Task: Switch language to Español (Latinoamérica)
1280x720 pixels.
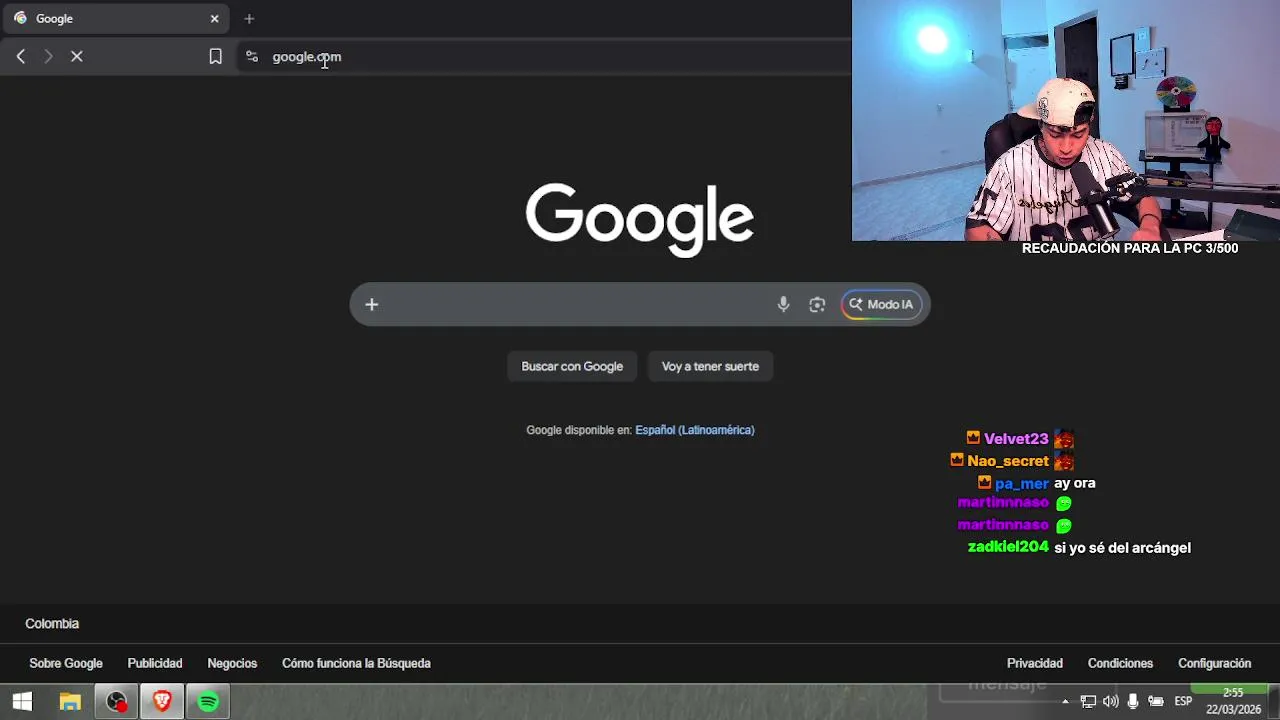Action: pos(695,430)
